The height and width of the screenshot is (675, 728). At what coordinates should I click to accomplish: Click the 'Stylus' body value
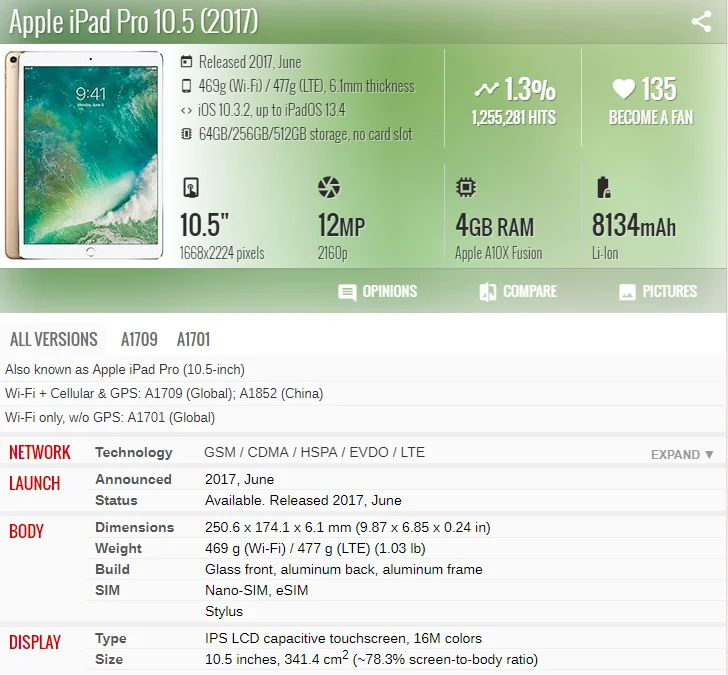click(x=224, y=611)
